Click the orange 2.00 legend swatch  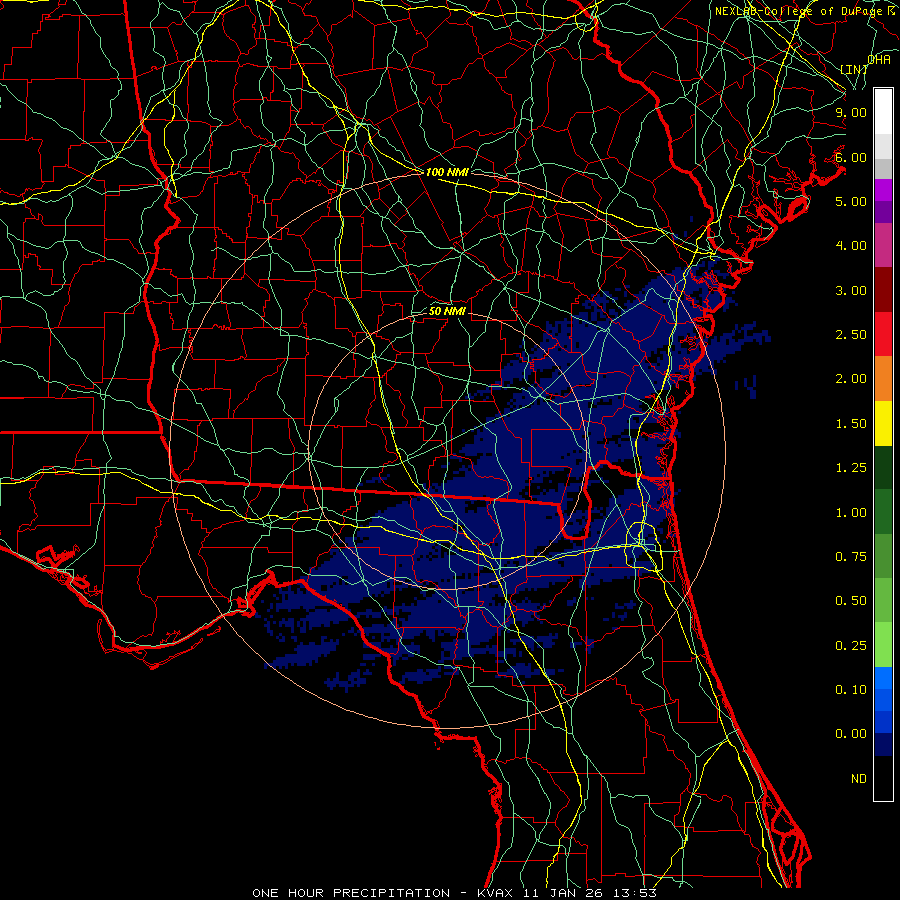pos(883,379)
